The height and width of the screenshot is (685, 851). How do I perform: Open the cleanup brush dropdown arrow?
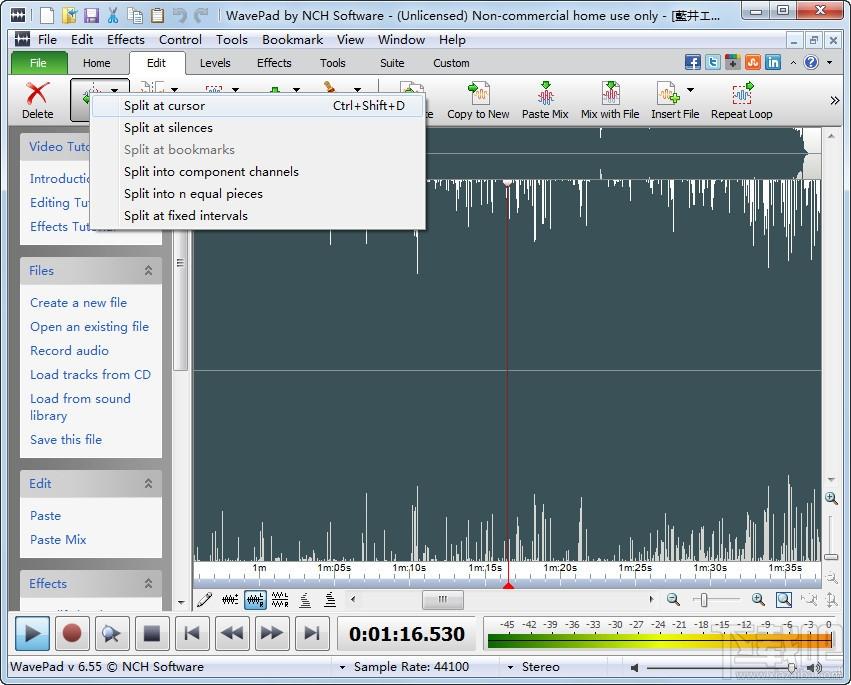tap(357, 90)
